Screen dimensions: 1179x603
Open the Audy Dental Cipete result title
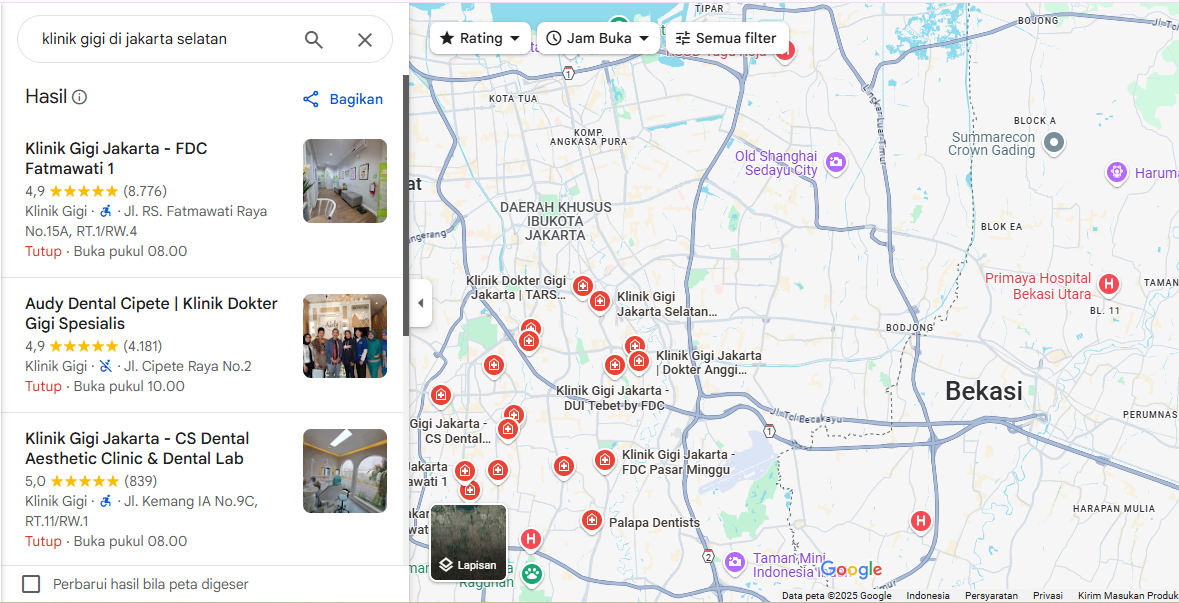(x=151, y=314)
